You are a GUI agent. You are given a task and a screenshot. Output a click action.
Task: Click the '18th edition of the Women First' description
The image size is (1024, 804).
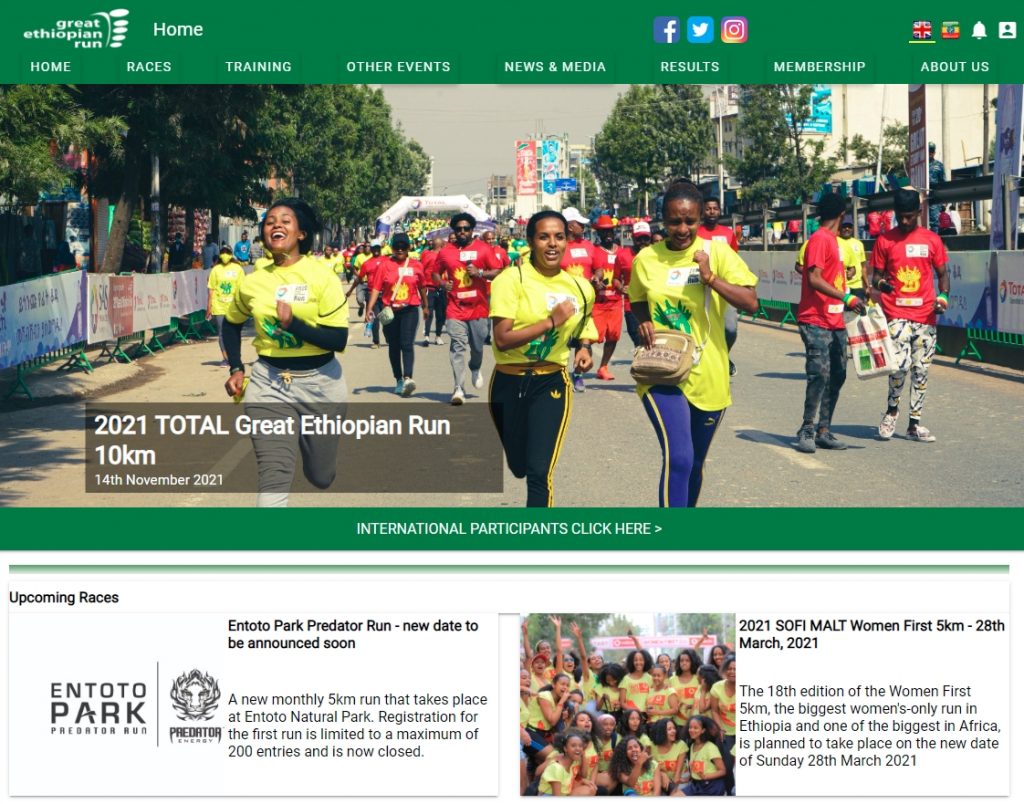pos(869,726)
